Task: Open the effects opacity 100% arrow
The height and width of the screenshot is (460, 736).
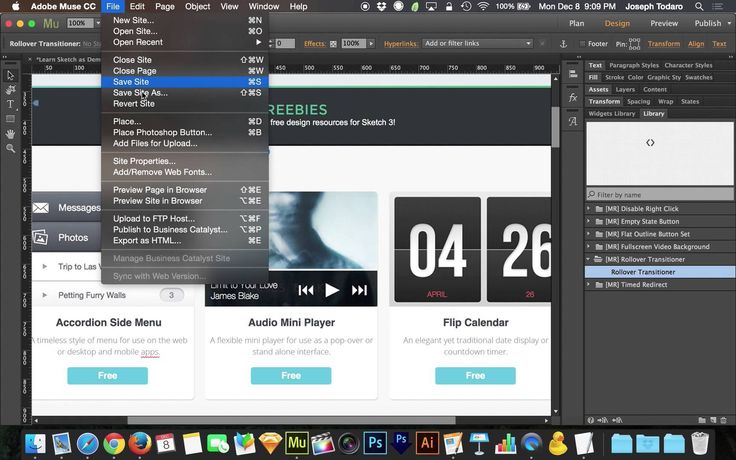Action: (x=371, y=44)
